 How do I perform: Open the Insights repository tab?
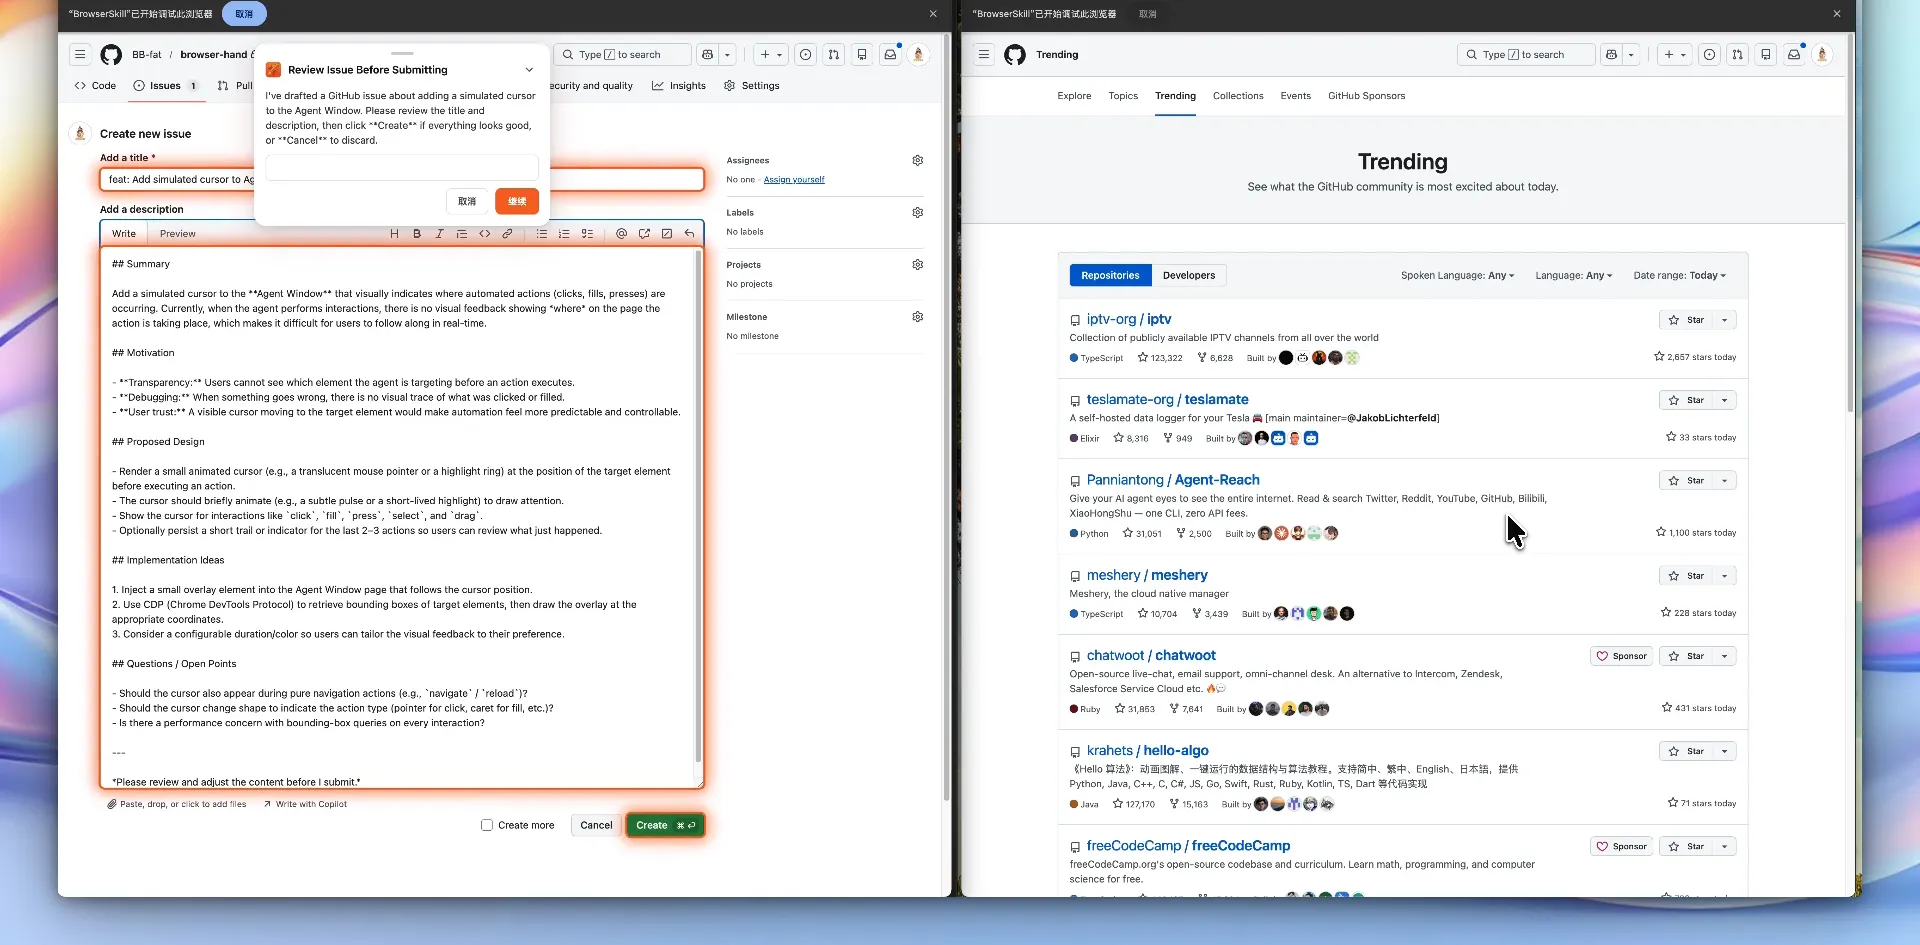[x=679, y=86]
